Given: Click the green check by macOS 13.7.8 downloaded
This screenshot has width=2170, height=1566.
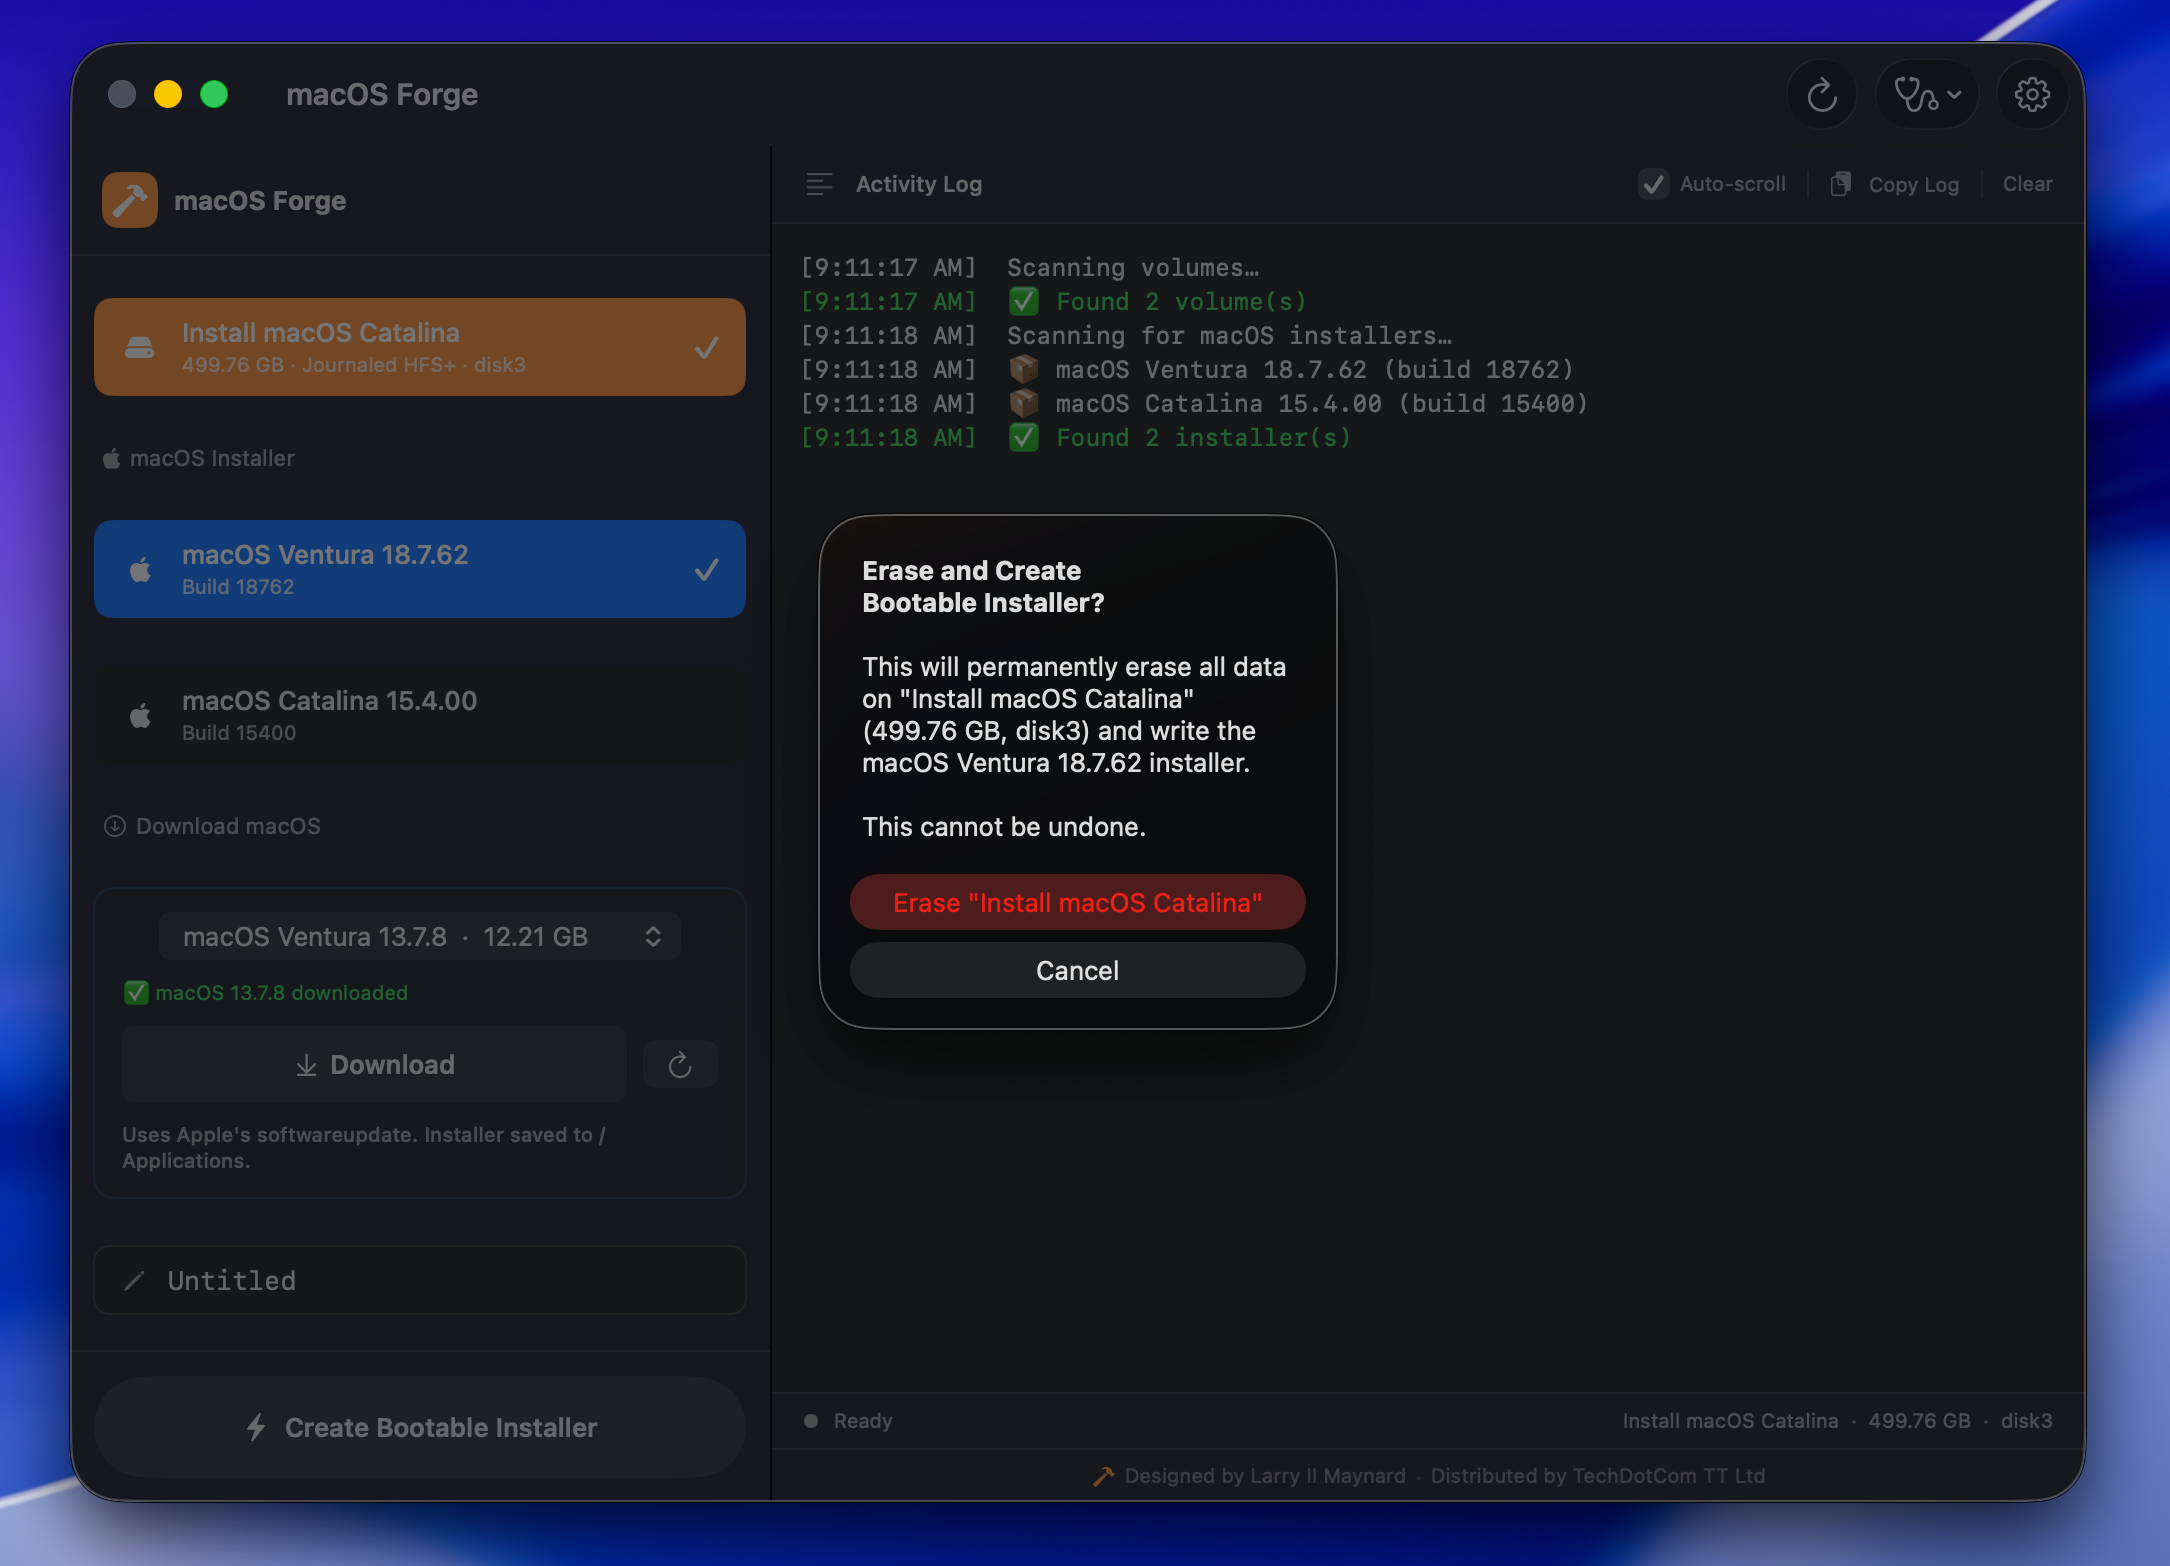Looking at the screenshot, I should pyautogui.click(x=136, y=993).
